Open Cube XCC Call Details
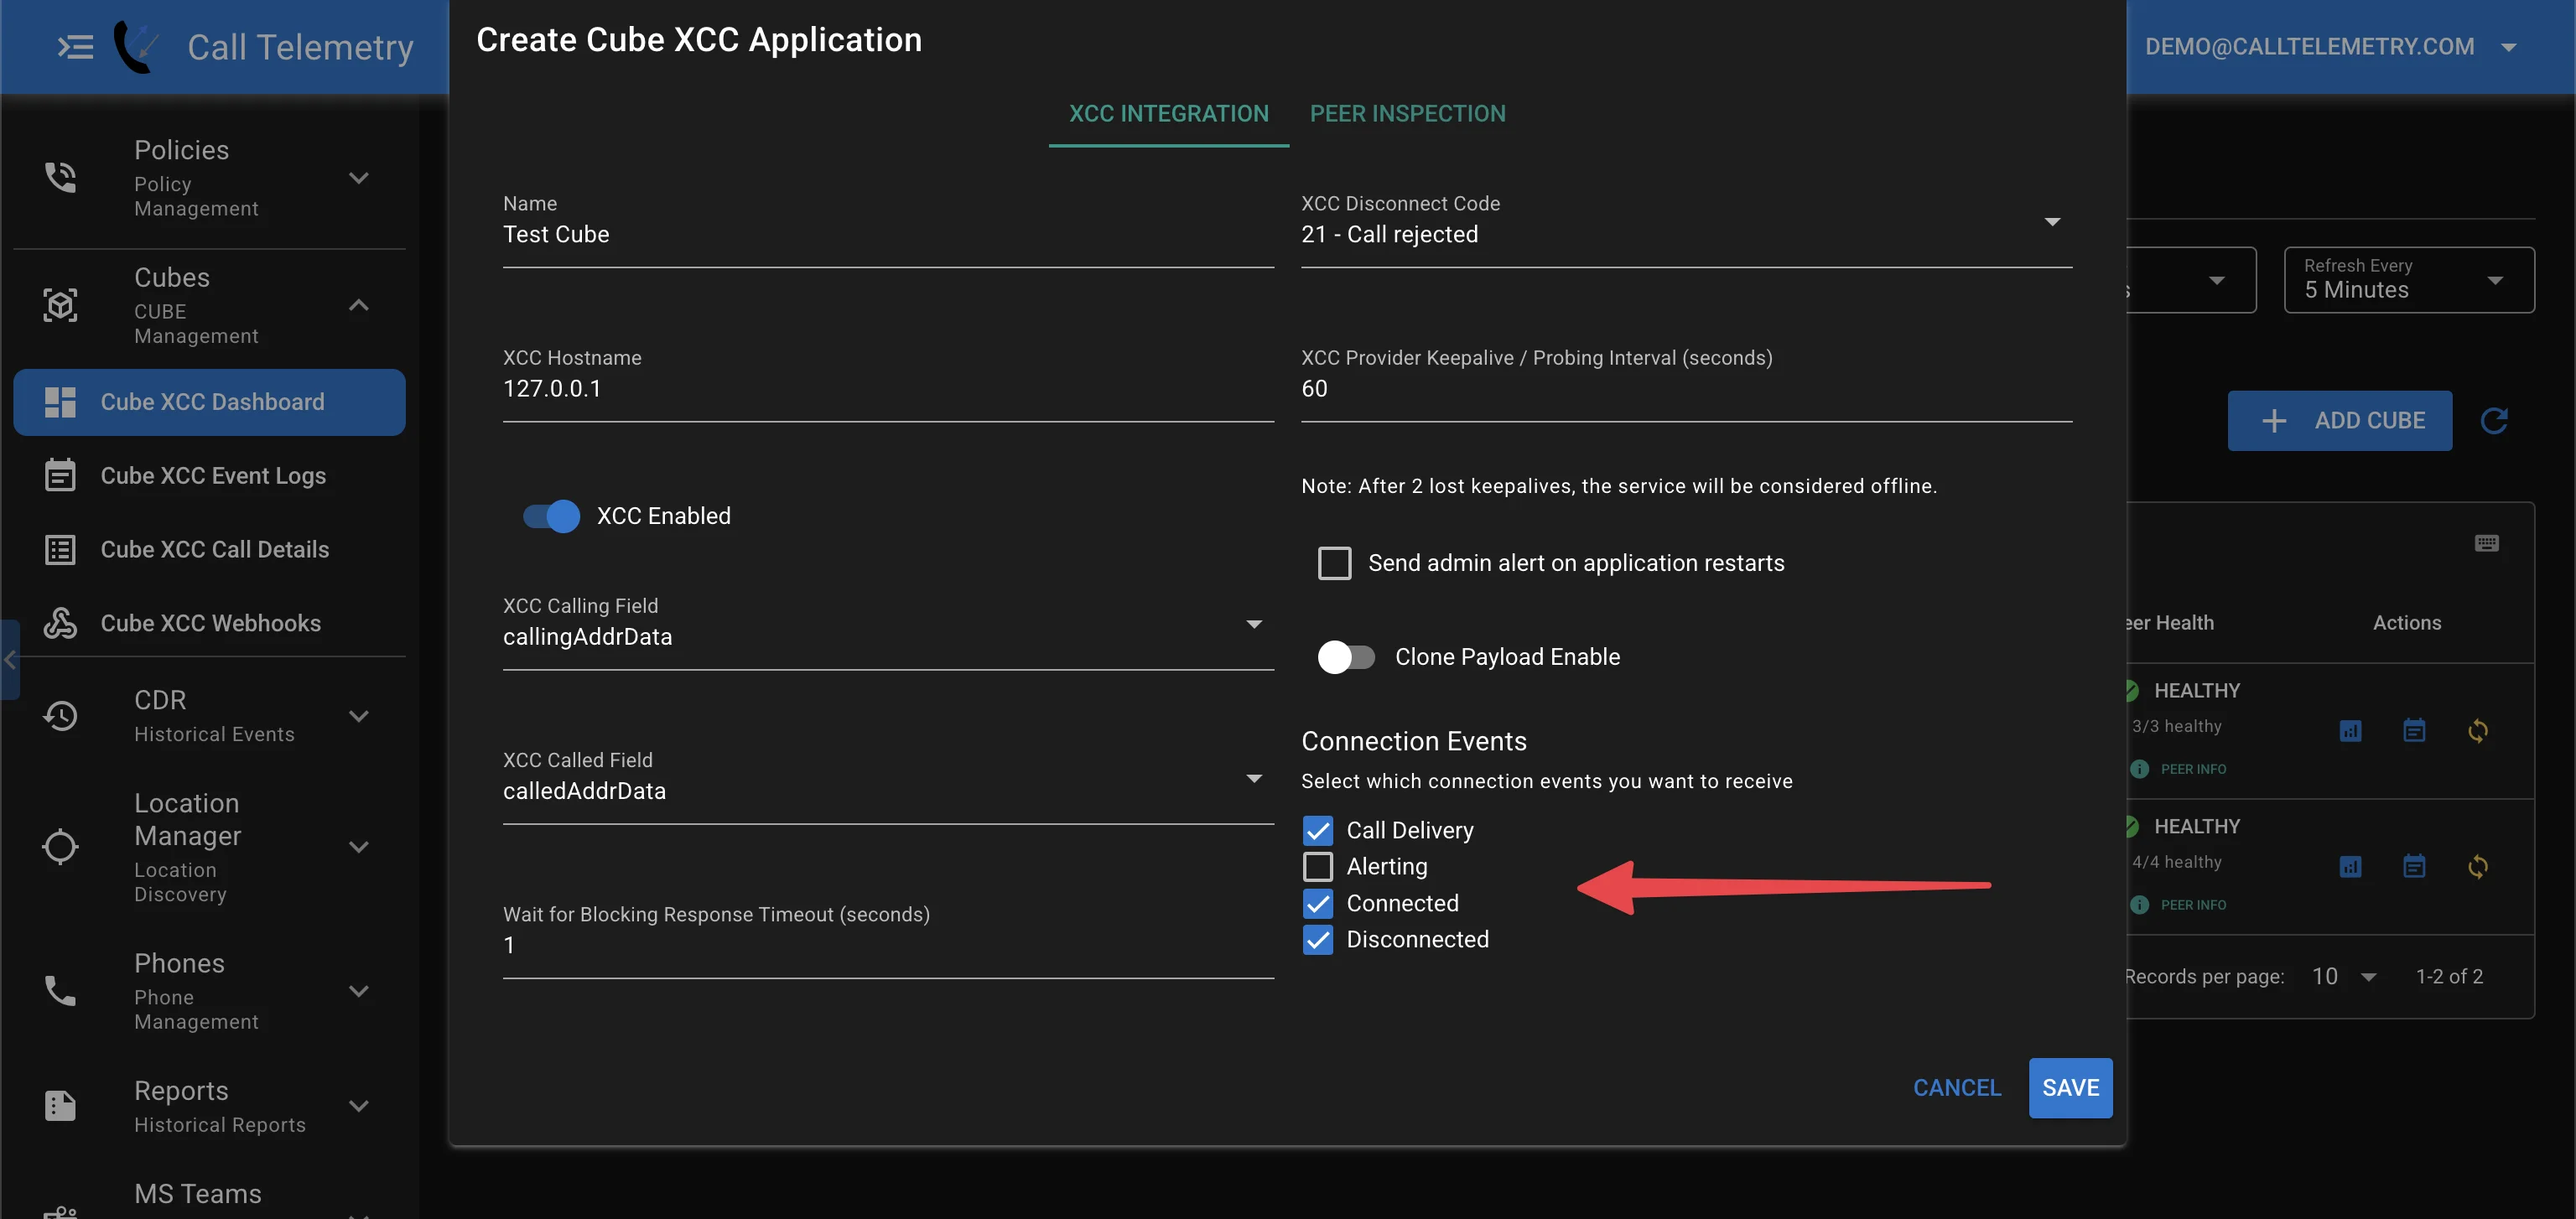Screen dimensions: 2576x1219 pyautogui.click(x=209, y=549)
